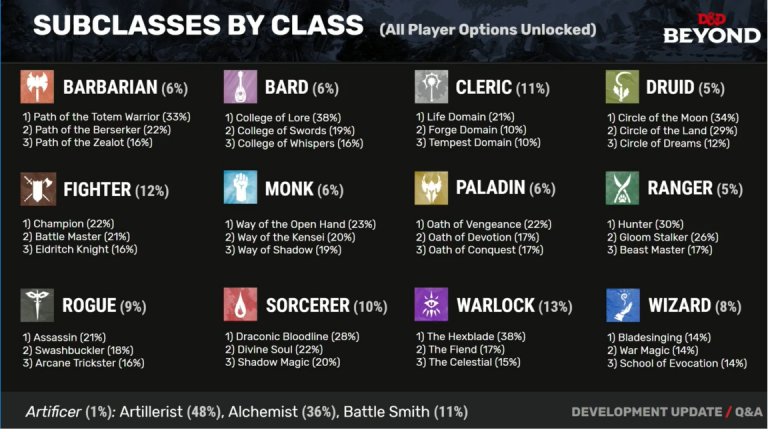Click the Paladin winged helm icon
The width and height of the screenshot is (768, 432).
[432, 189]
